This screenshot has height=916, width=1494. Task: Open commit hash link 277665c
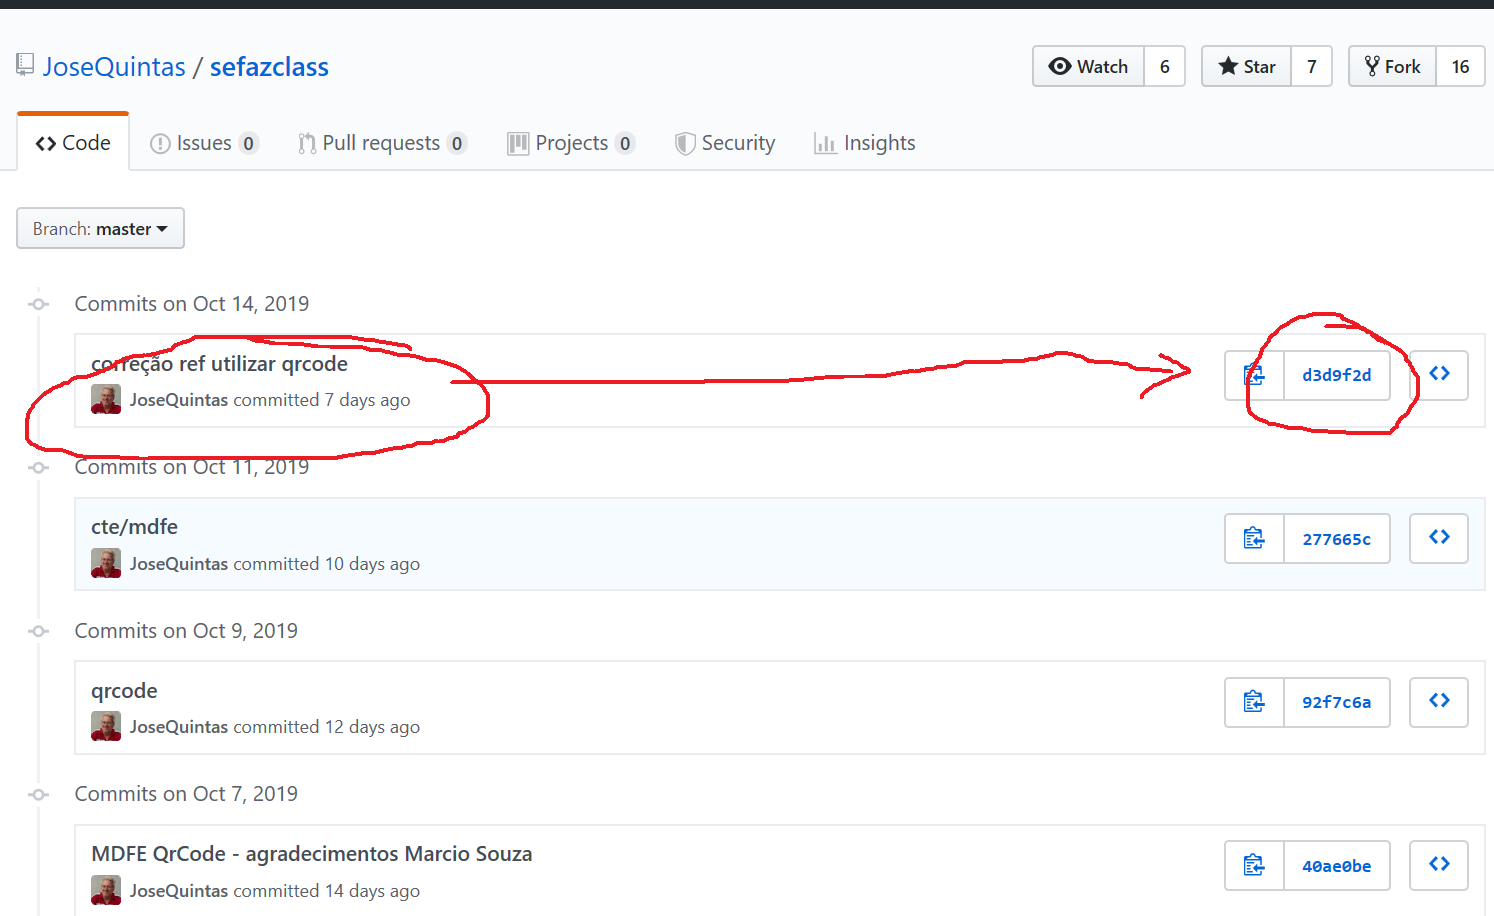coord(1336,539)
